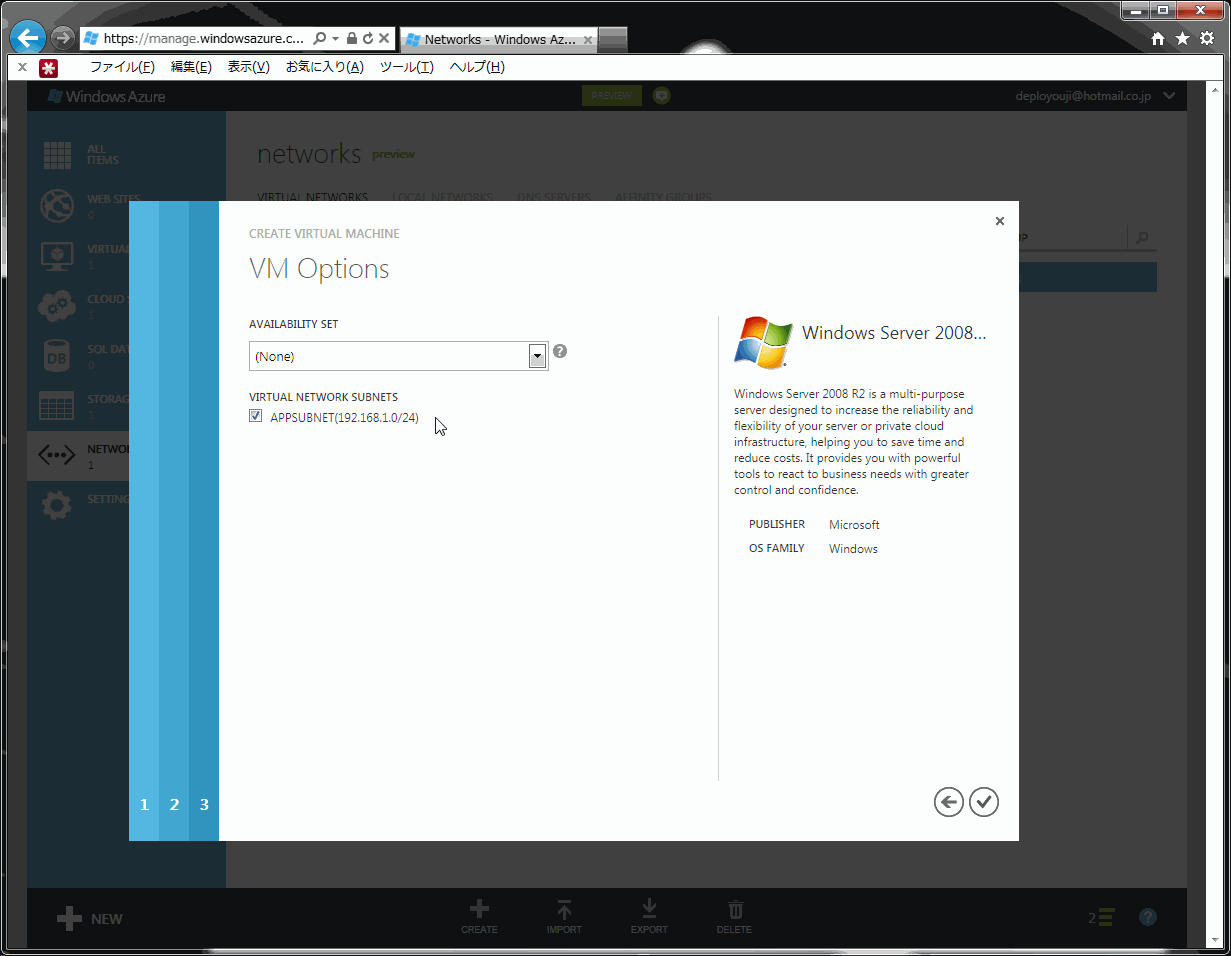
Task: Click the red asterisk toolbar icon
Action: pos(48,67)
